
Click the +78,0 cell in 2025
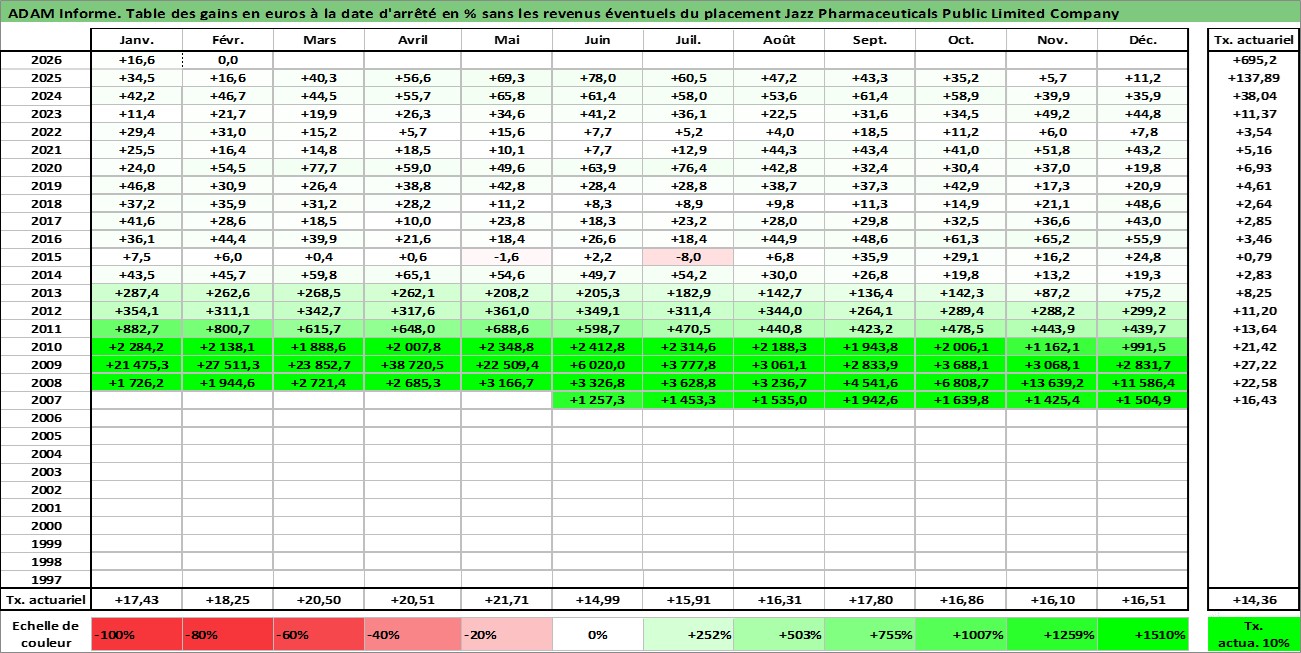tap(597, 77)
